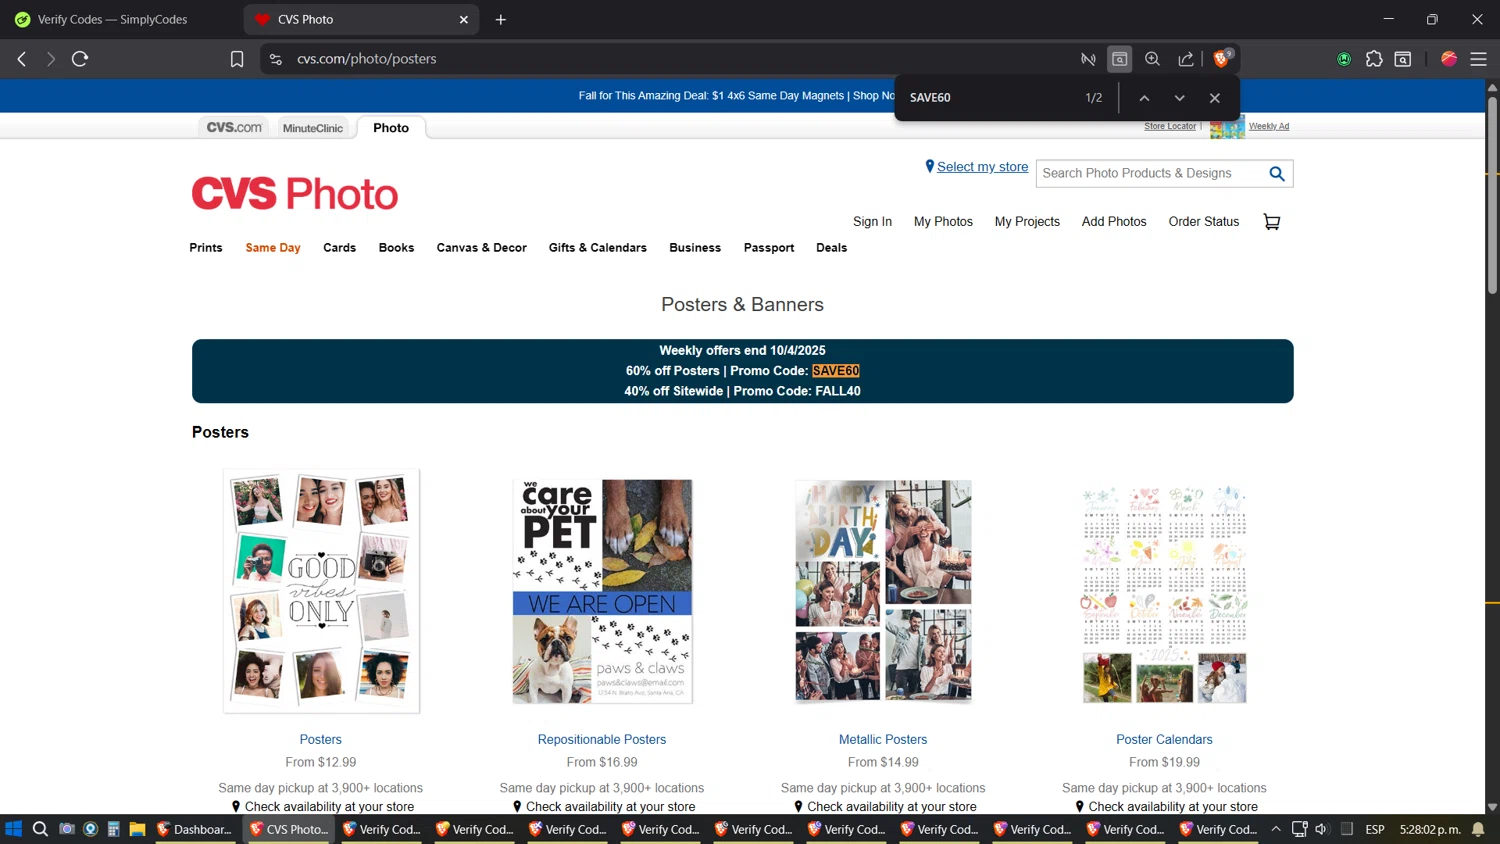Go to next find match

[x=1179, y=98]
